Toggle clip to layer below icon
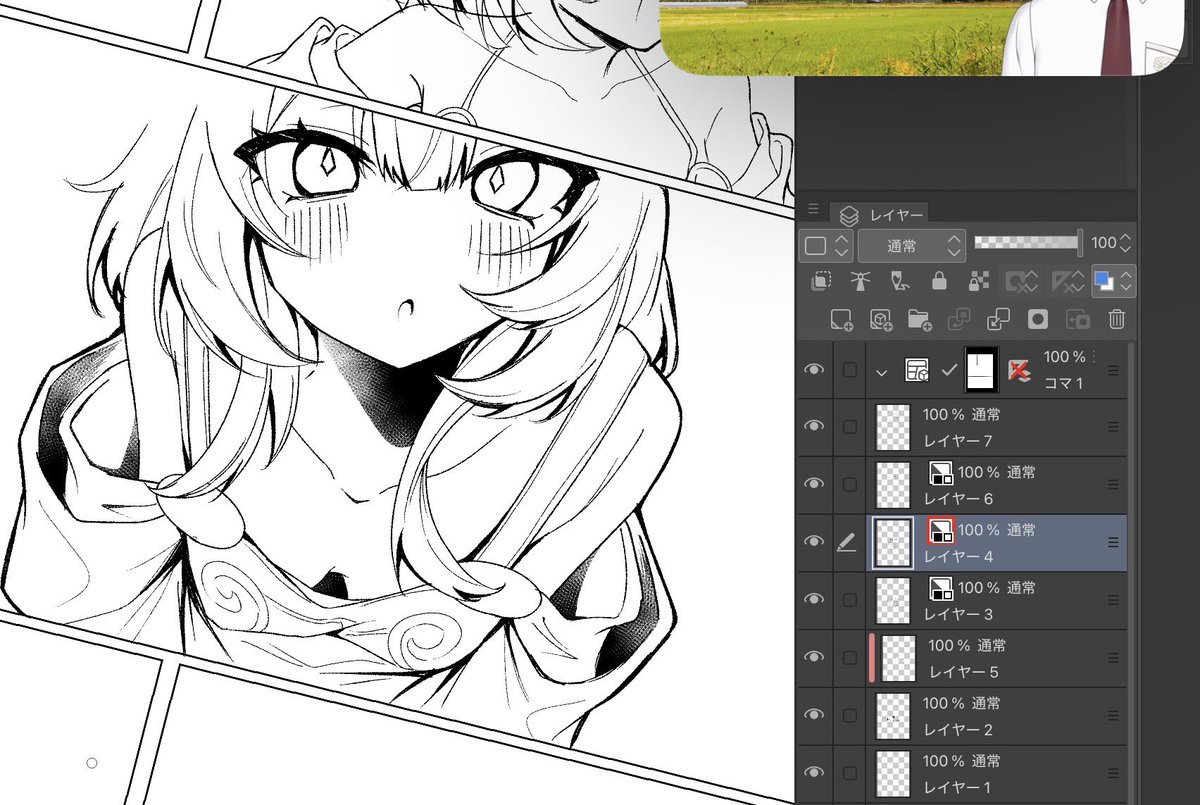This screenshot has height=805, width=1200. pyautogui.click(x=820, y=282)
